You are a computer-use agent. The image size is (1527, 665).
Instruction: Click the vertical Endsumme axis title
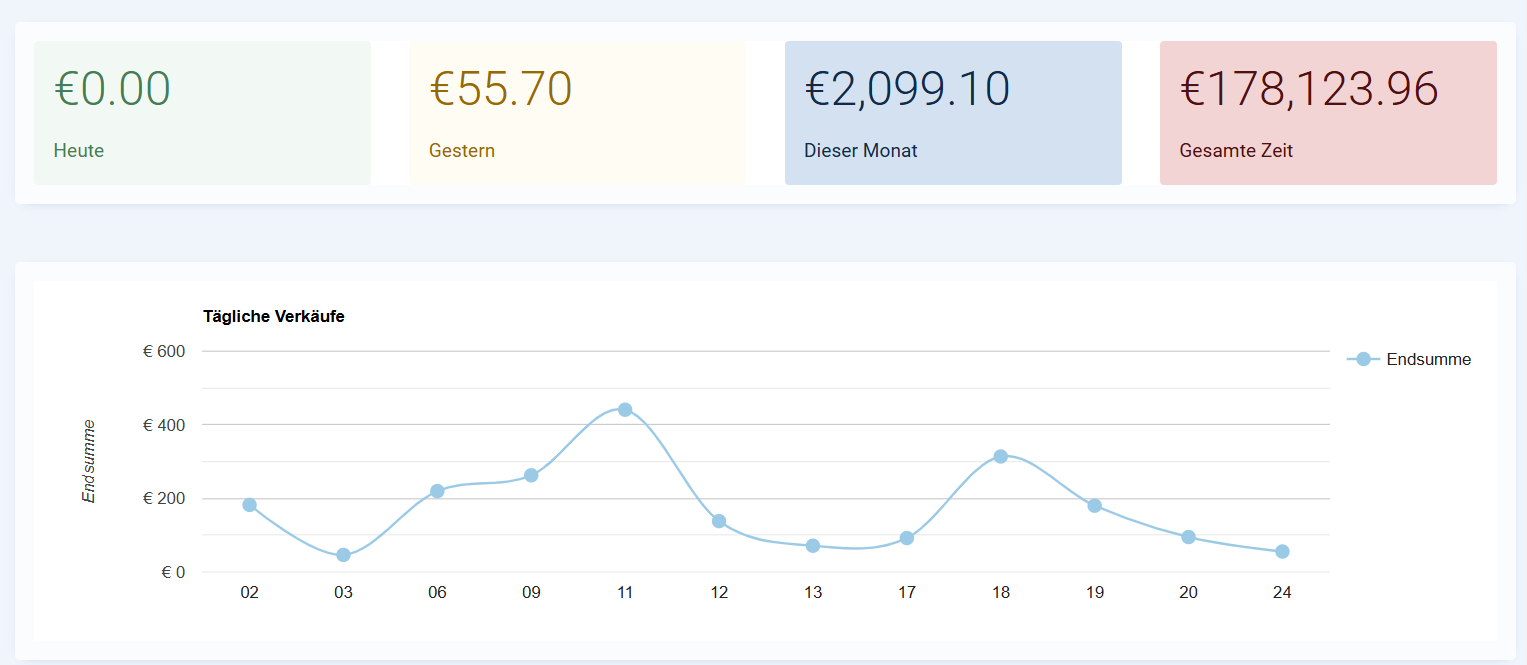[x=89, y=461]
